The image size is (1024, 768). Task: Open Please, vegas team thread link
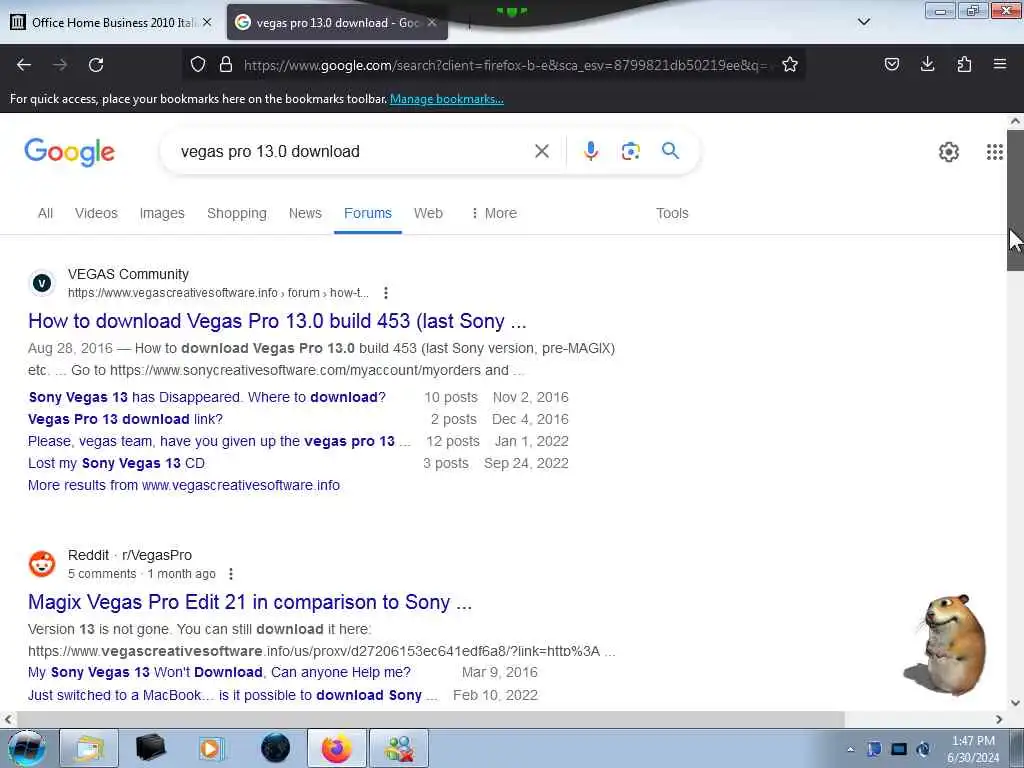pyautogui.click(x=219, y=441)
